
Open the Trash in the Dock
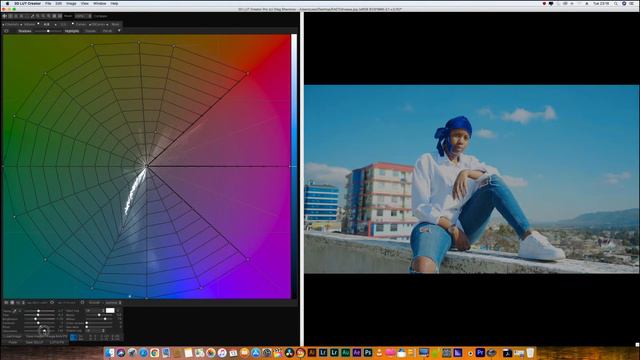pos(530,353)
